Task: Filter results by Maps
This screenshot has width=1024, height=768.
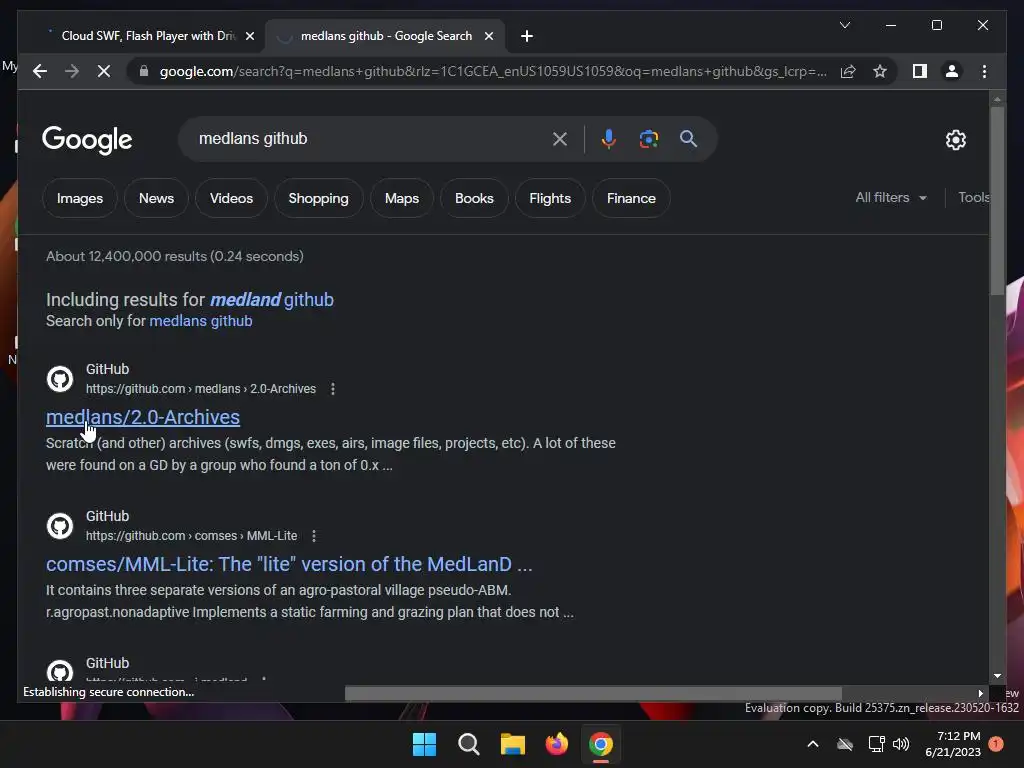Action: (x=402, y=199)
